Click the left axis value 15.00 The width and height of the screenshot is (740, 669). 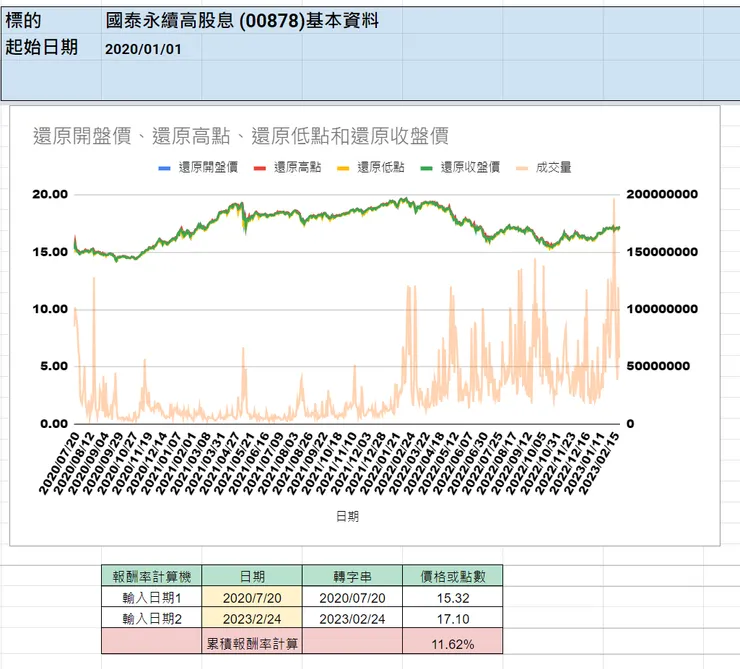pyautogui.click(x=50, y=252)
